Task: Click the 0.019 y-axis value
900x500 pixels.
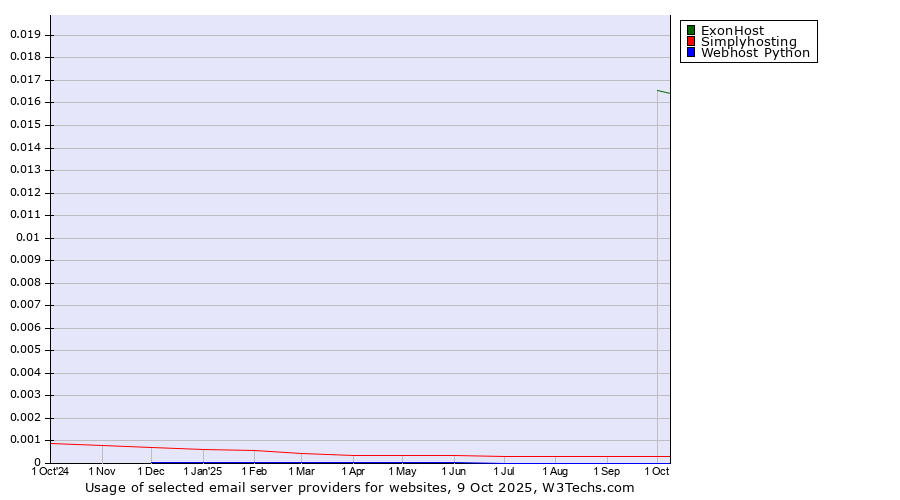Action: [x=25, y=34]
